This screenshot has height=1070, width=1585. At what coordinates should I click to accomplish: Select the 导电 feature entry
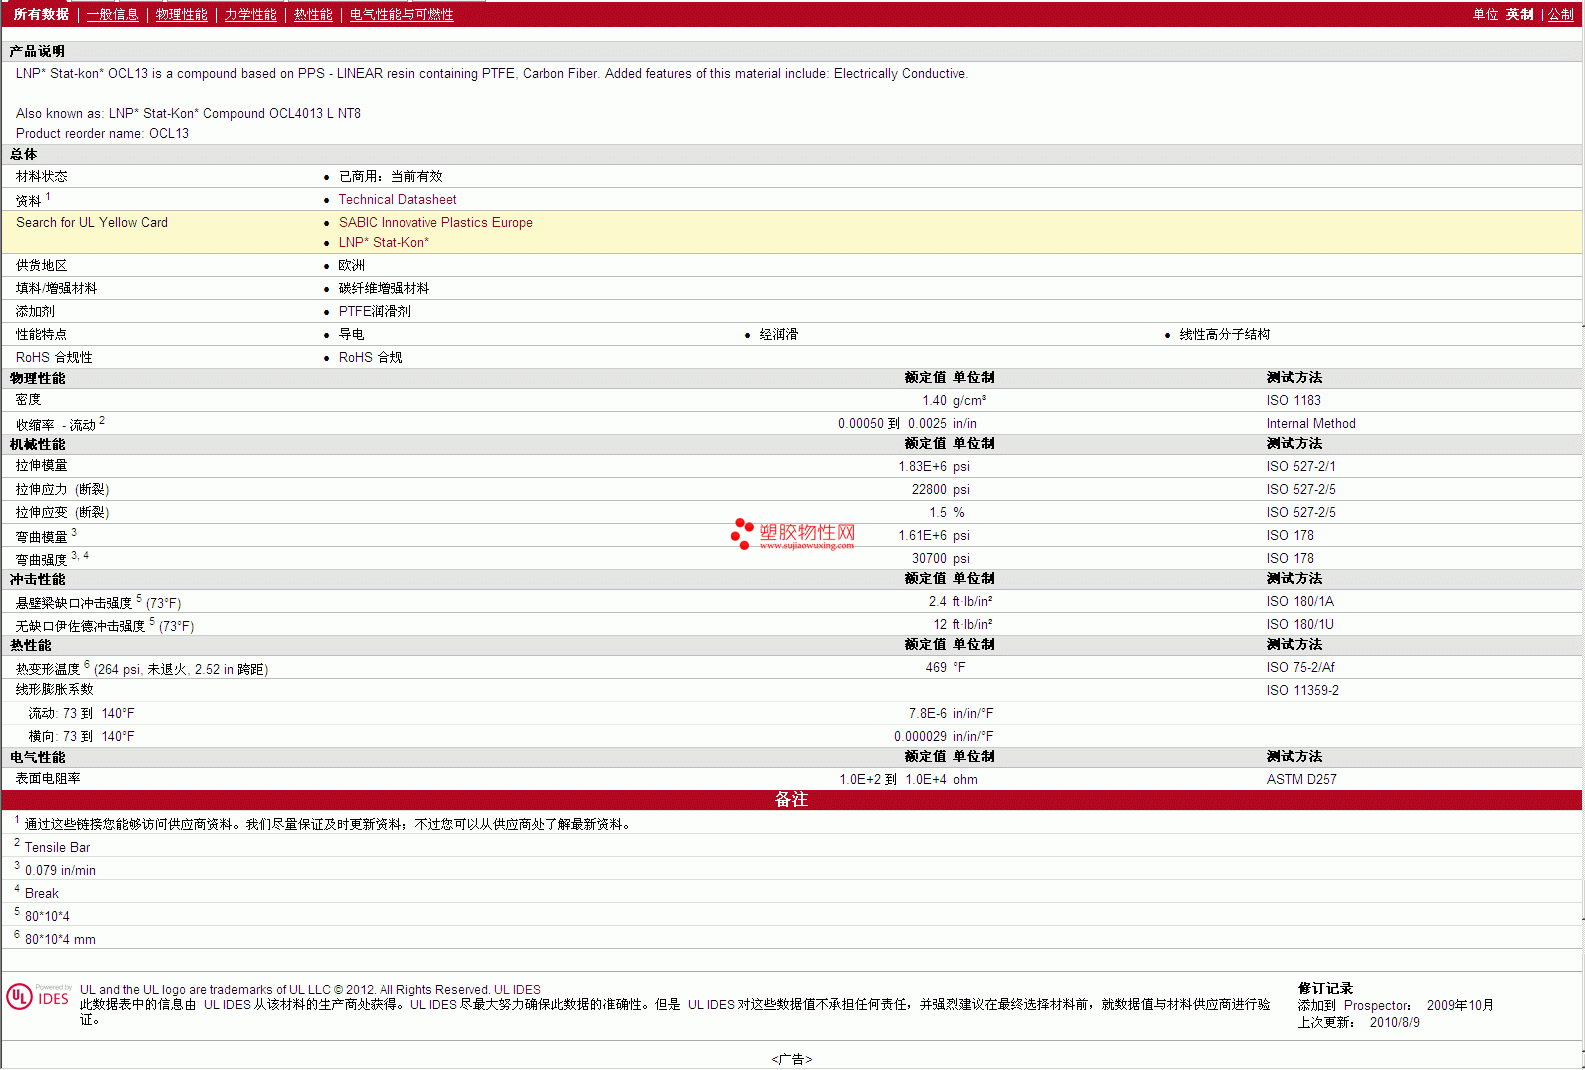[351, 334]
